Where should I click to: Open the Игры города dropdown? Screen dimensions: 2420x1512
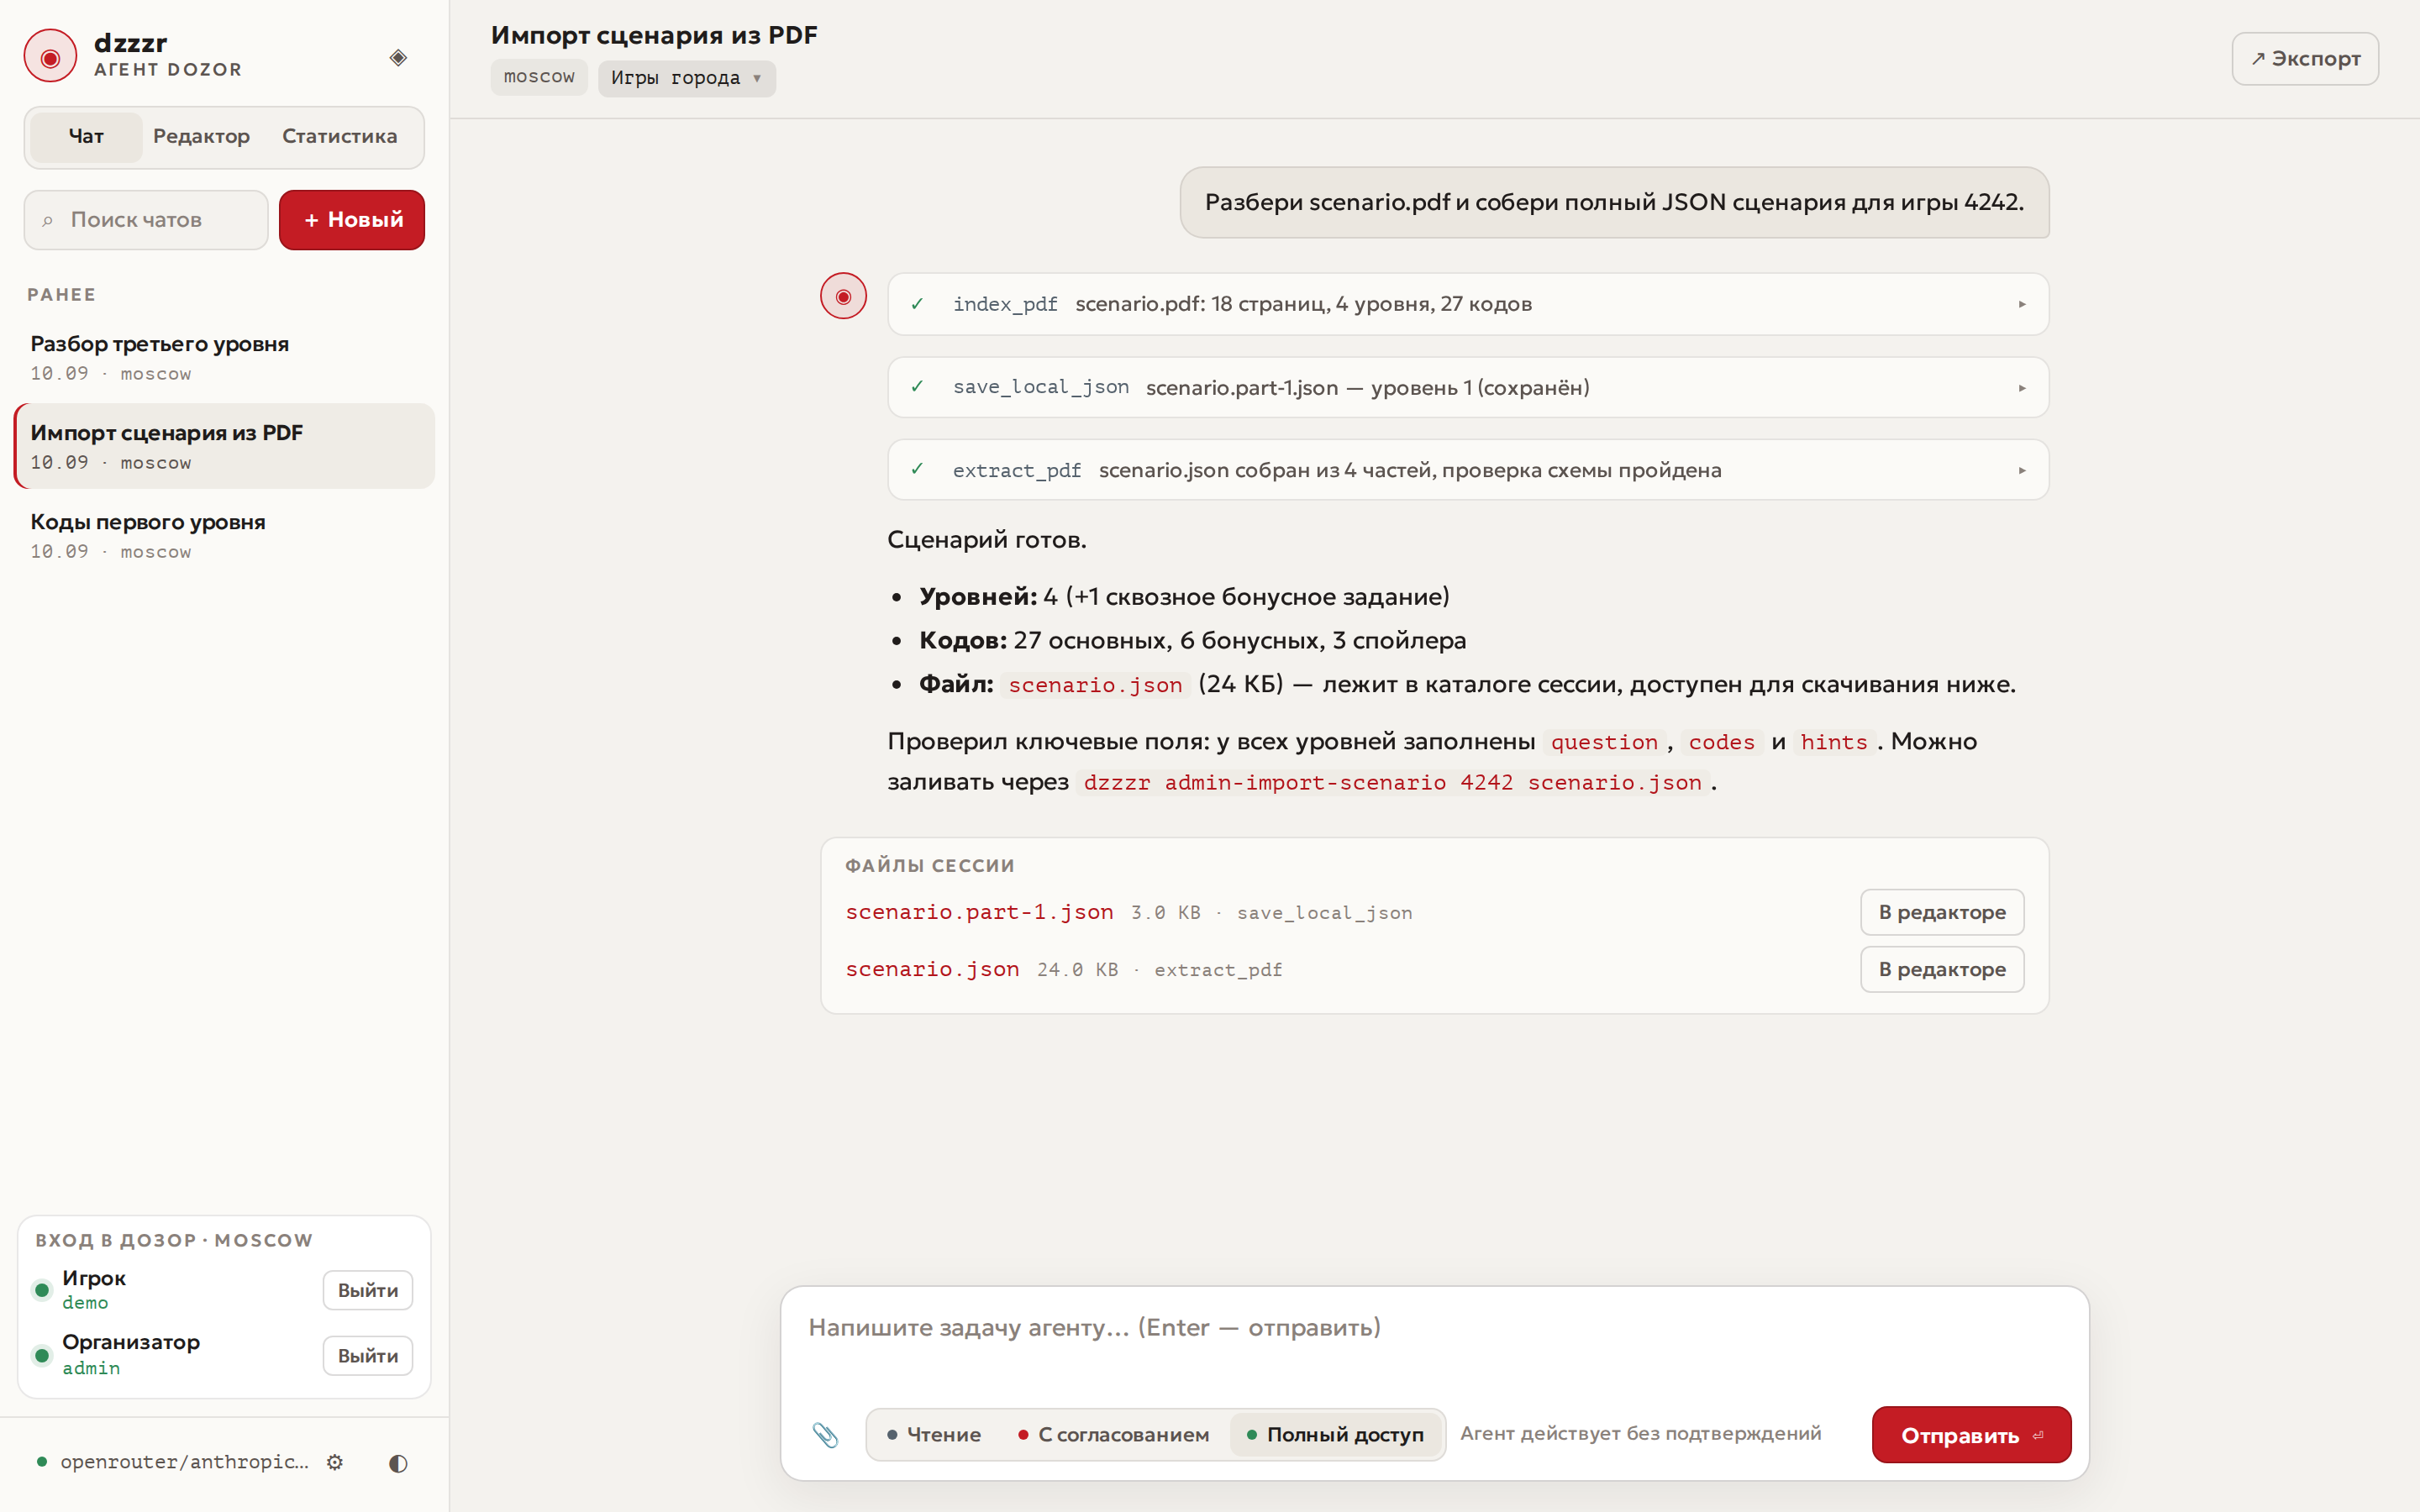(x=686, y=78)
